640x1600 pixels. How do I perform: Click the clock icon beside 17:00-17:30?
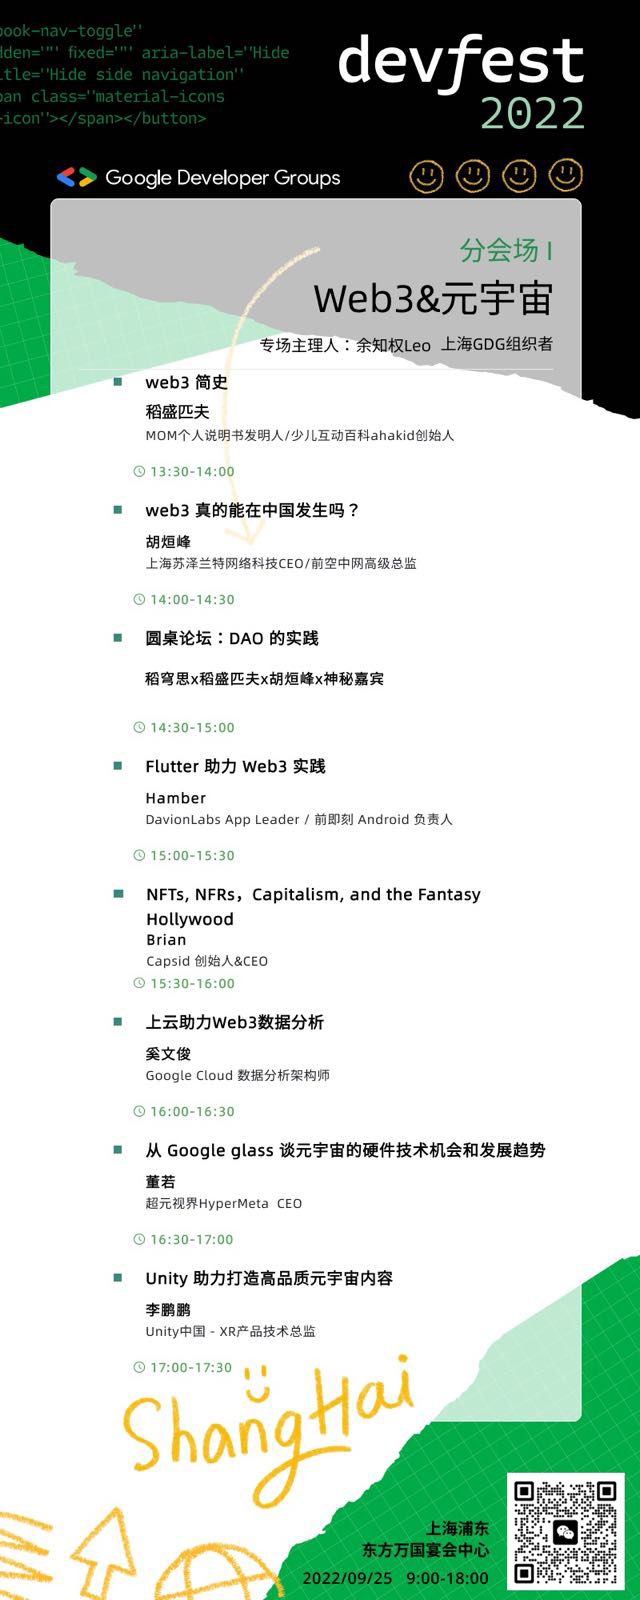coord(140,1367)
